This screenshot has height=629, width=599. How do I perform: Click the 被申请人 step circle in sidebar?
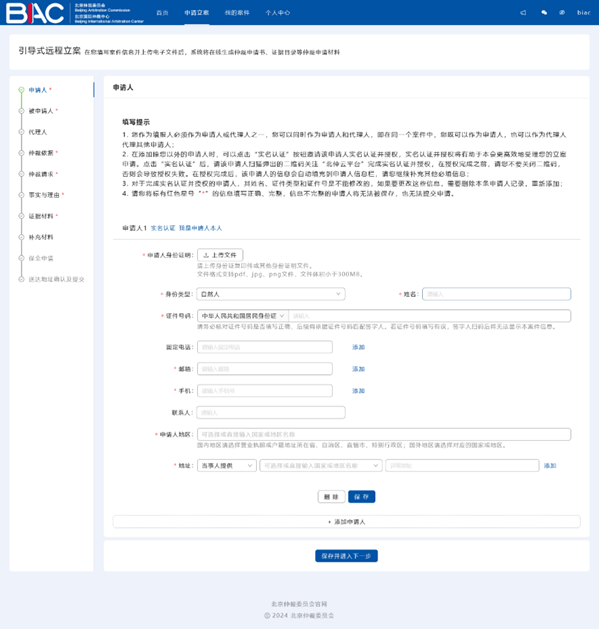click(x=21, y=111)
